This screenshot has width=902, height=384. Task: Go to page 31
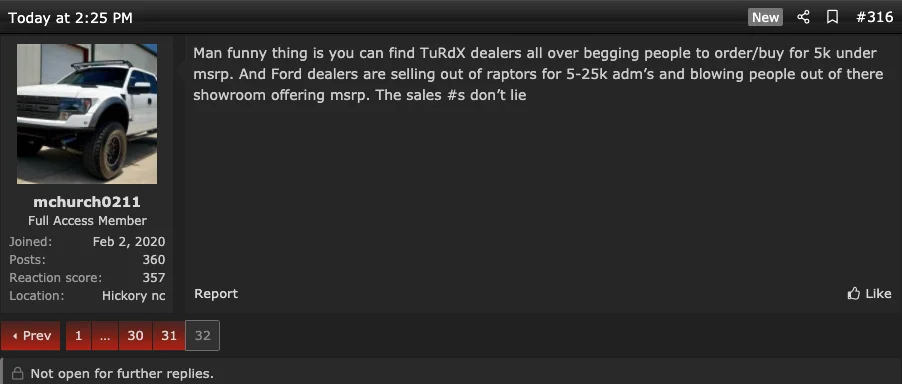169,336
